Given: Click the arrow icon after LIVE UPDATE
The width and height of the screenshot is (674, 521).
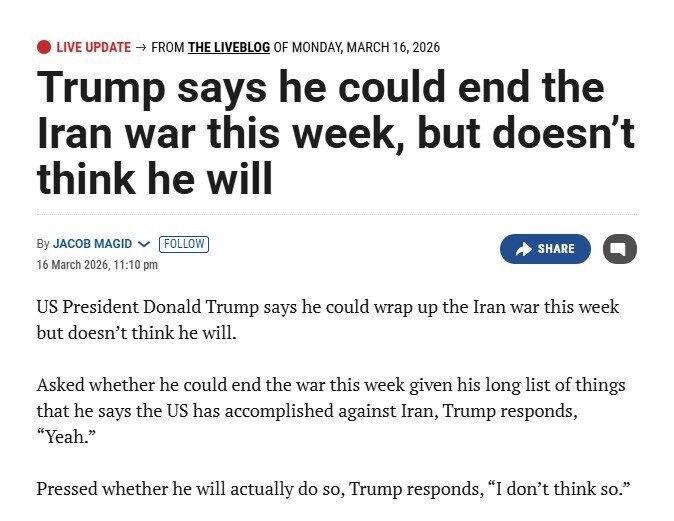Looking at the screenshot, I should [x=140, y=47].
